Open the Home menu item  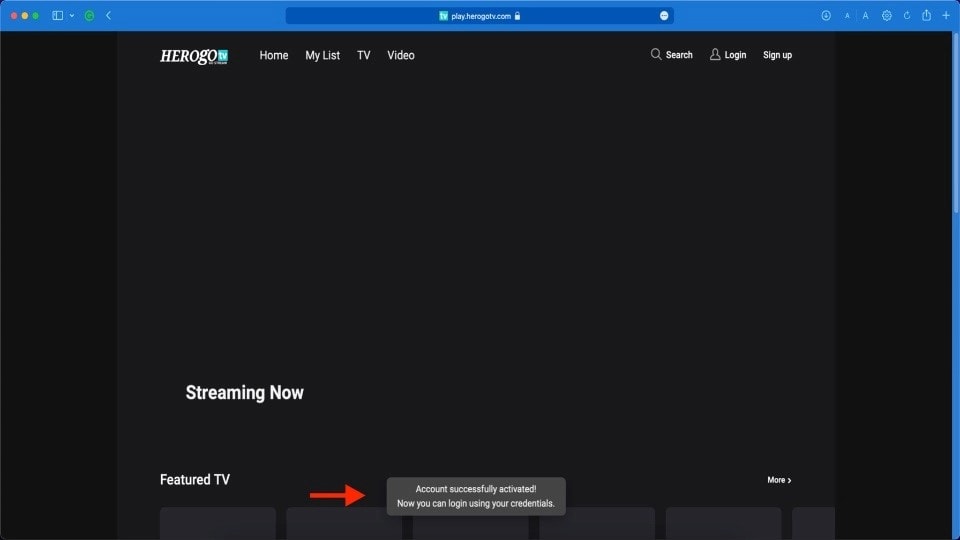point(274,55)
